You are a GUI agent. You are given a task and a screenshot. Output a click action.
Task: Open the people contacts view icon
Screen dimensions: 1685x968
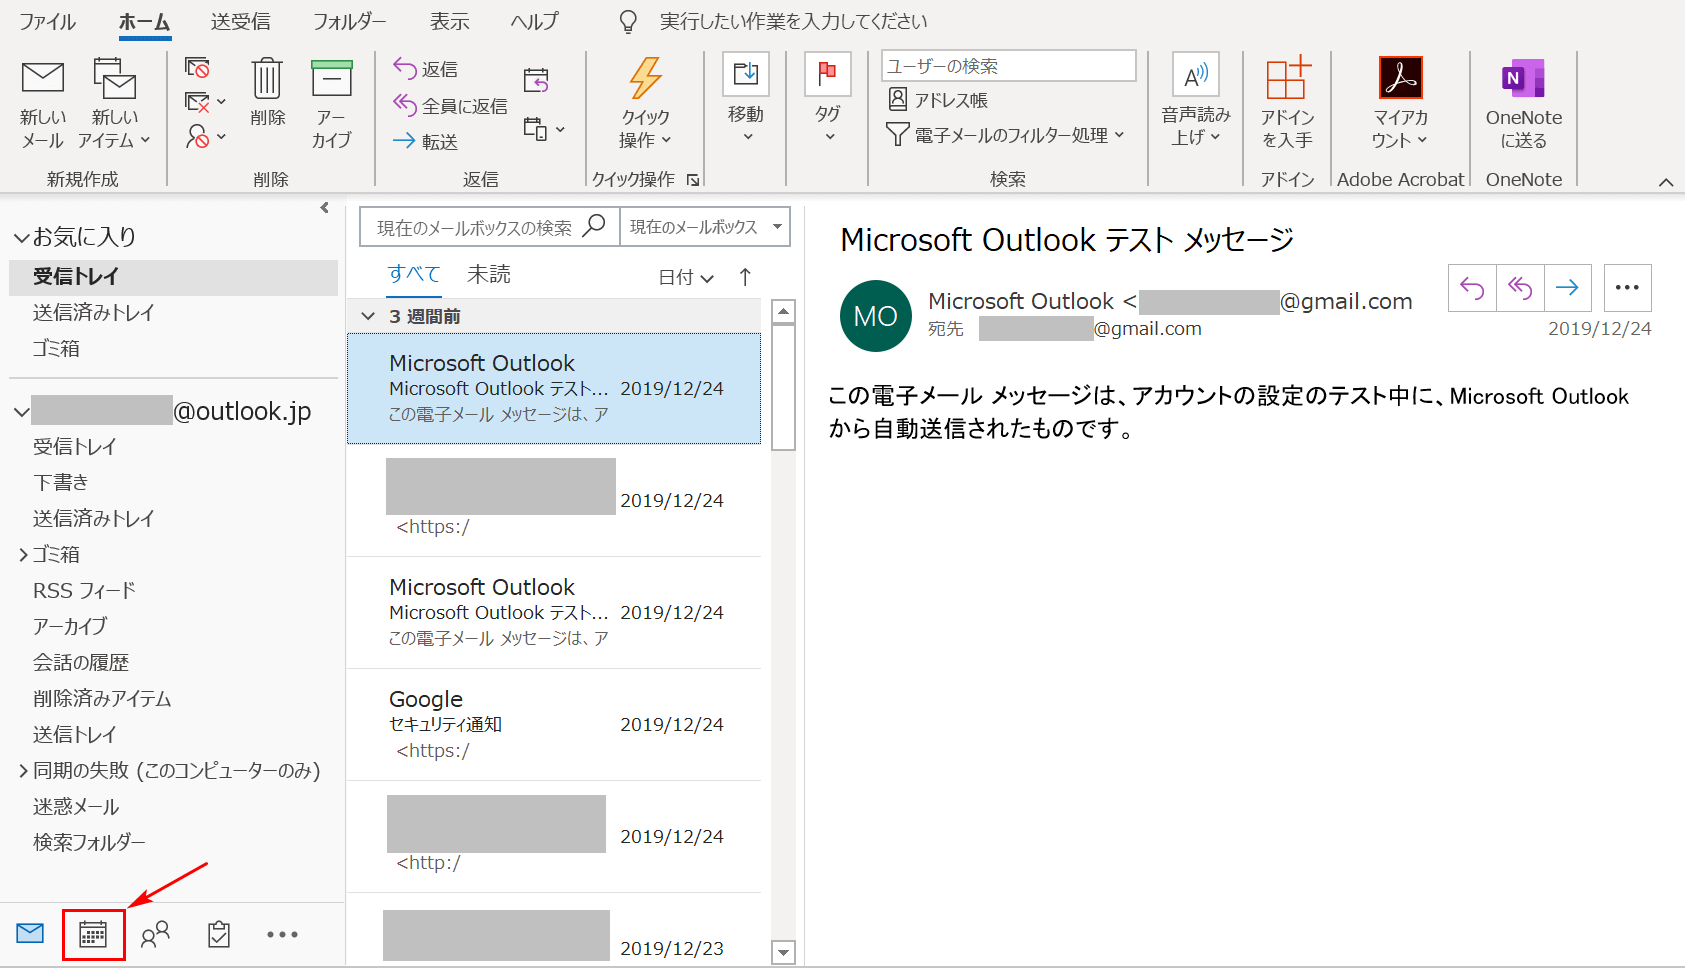point(155,935)
